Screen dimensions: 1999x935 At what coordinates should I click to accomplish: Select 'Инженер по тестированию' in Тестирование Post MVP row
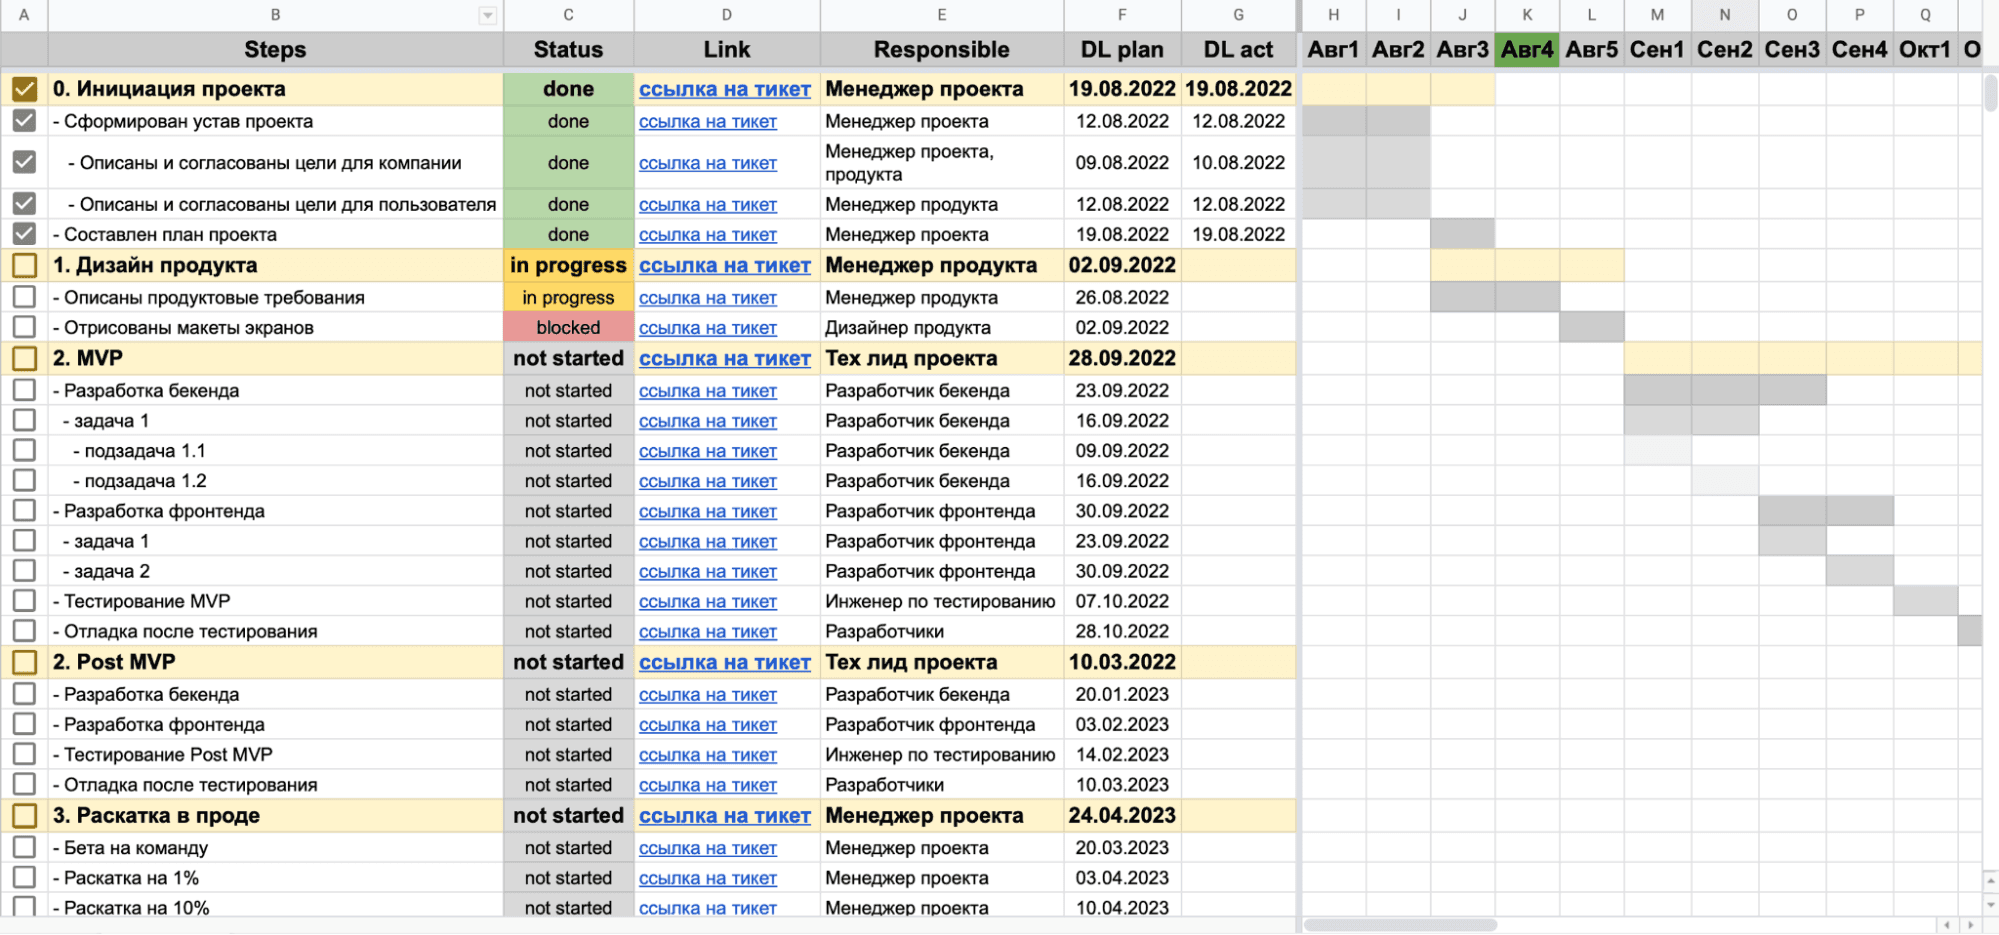942,755
